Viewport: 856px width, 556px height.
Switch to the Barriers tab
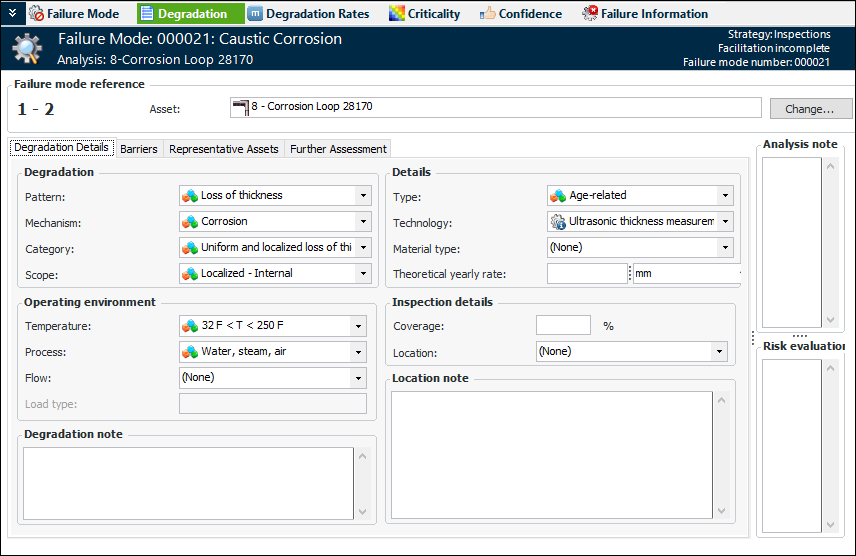coord(138,149)
